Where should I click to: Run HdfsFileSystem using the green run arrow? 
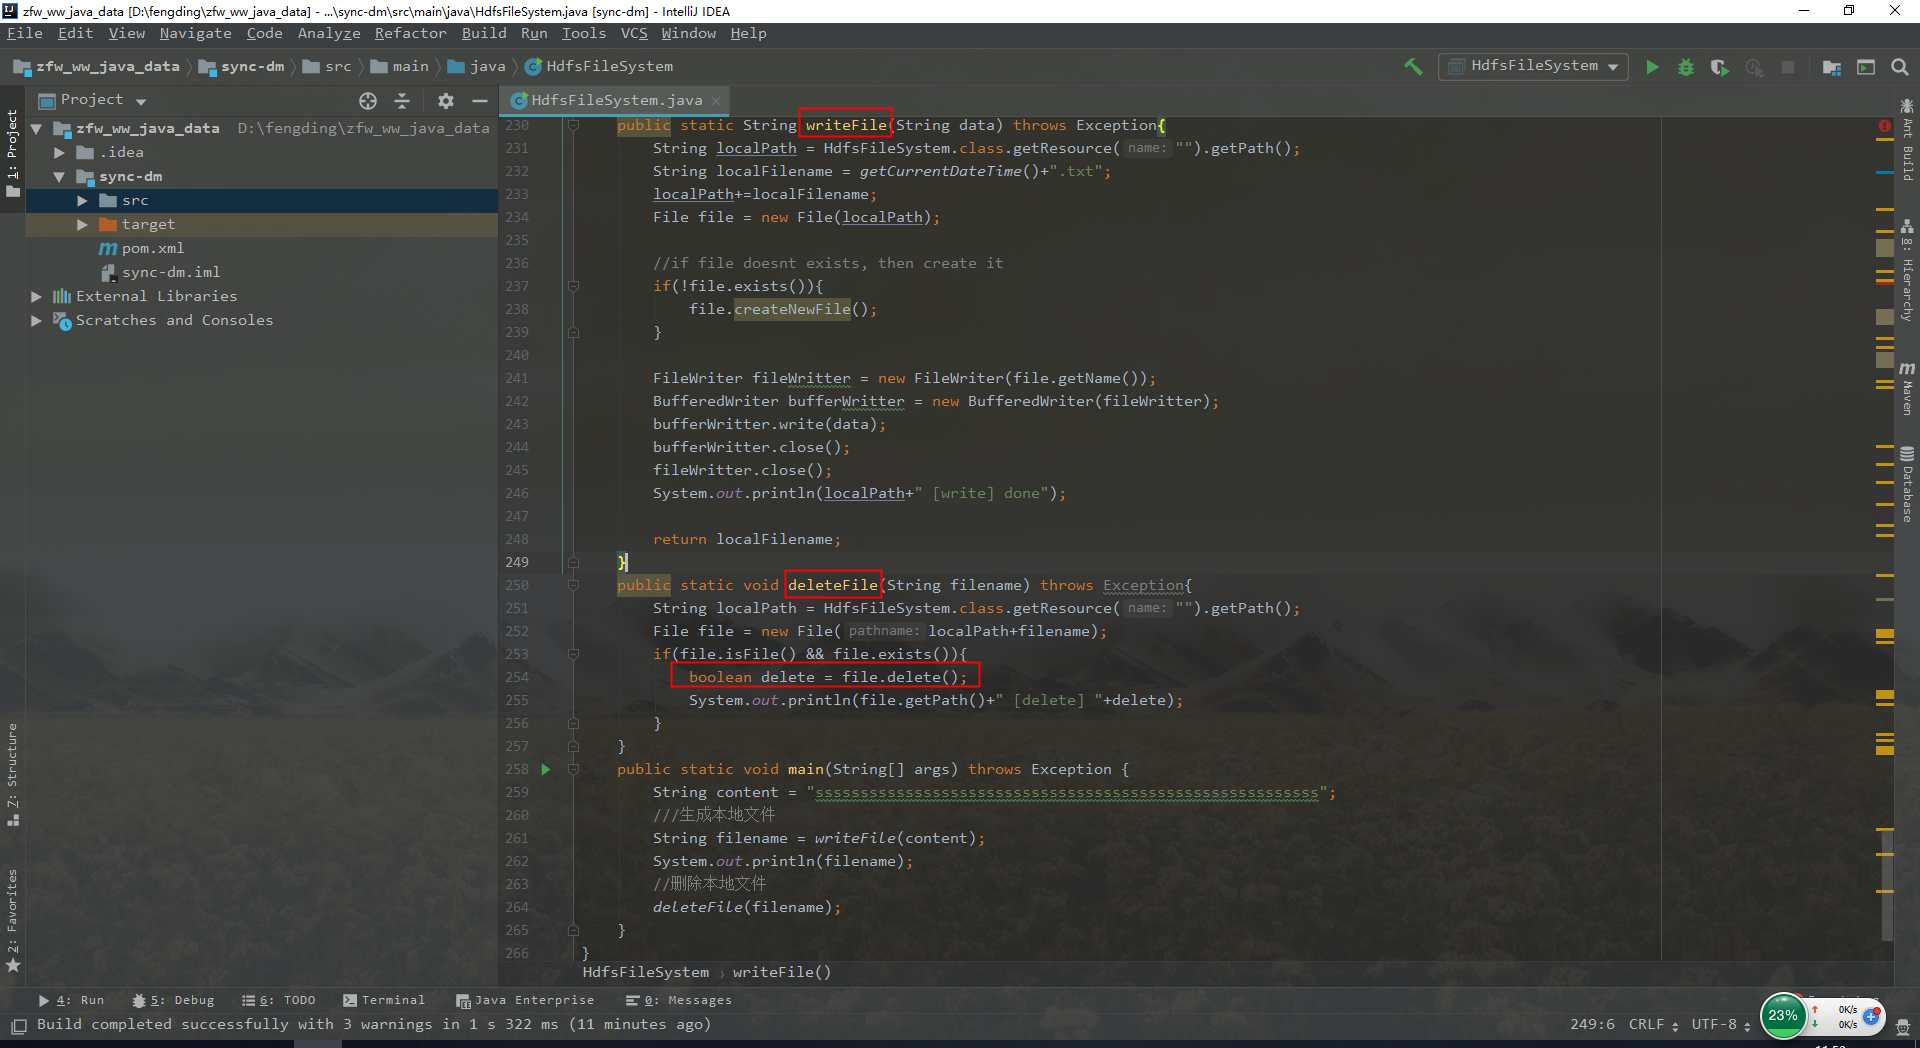1652,67
